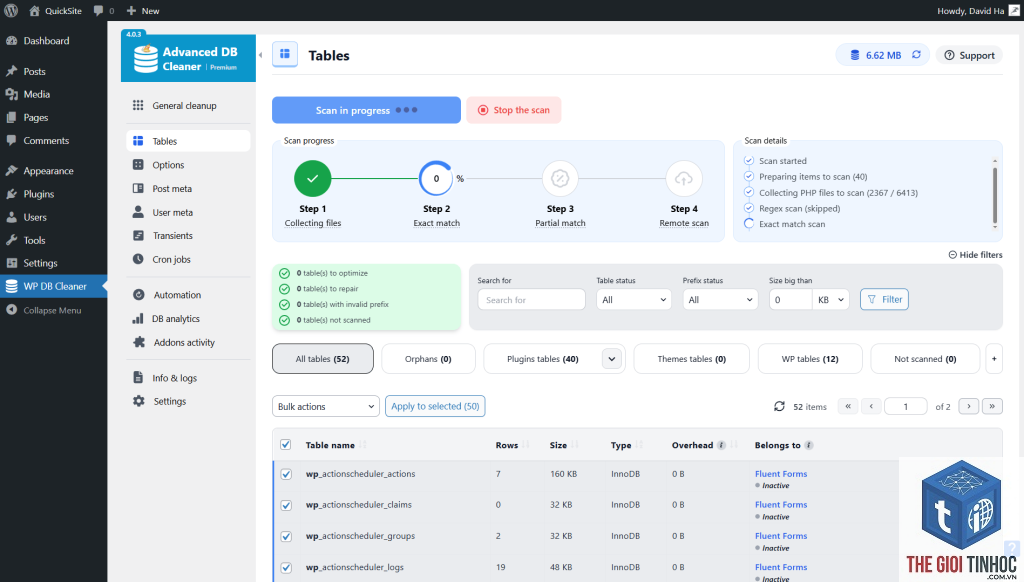
Task: Open the Posts pin icon
Action: click(x=11, y=71)
